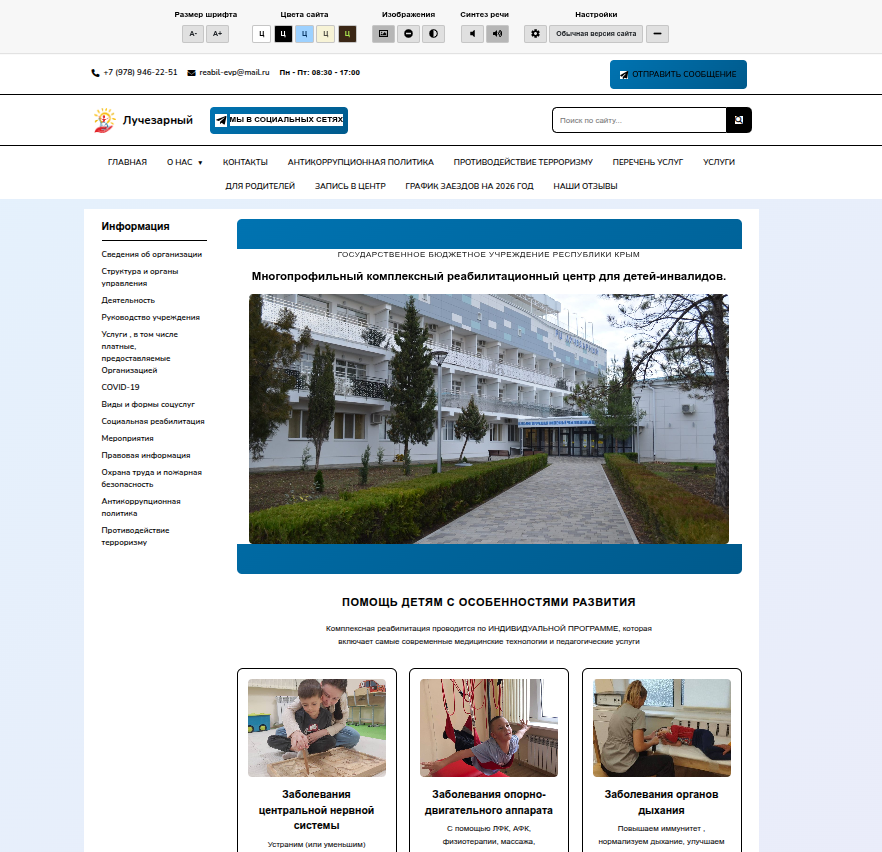Select the blue site color scheme swatch

tap(304, 34)
